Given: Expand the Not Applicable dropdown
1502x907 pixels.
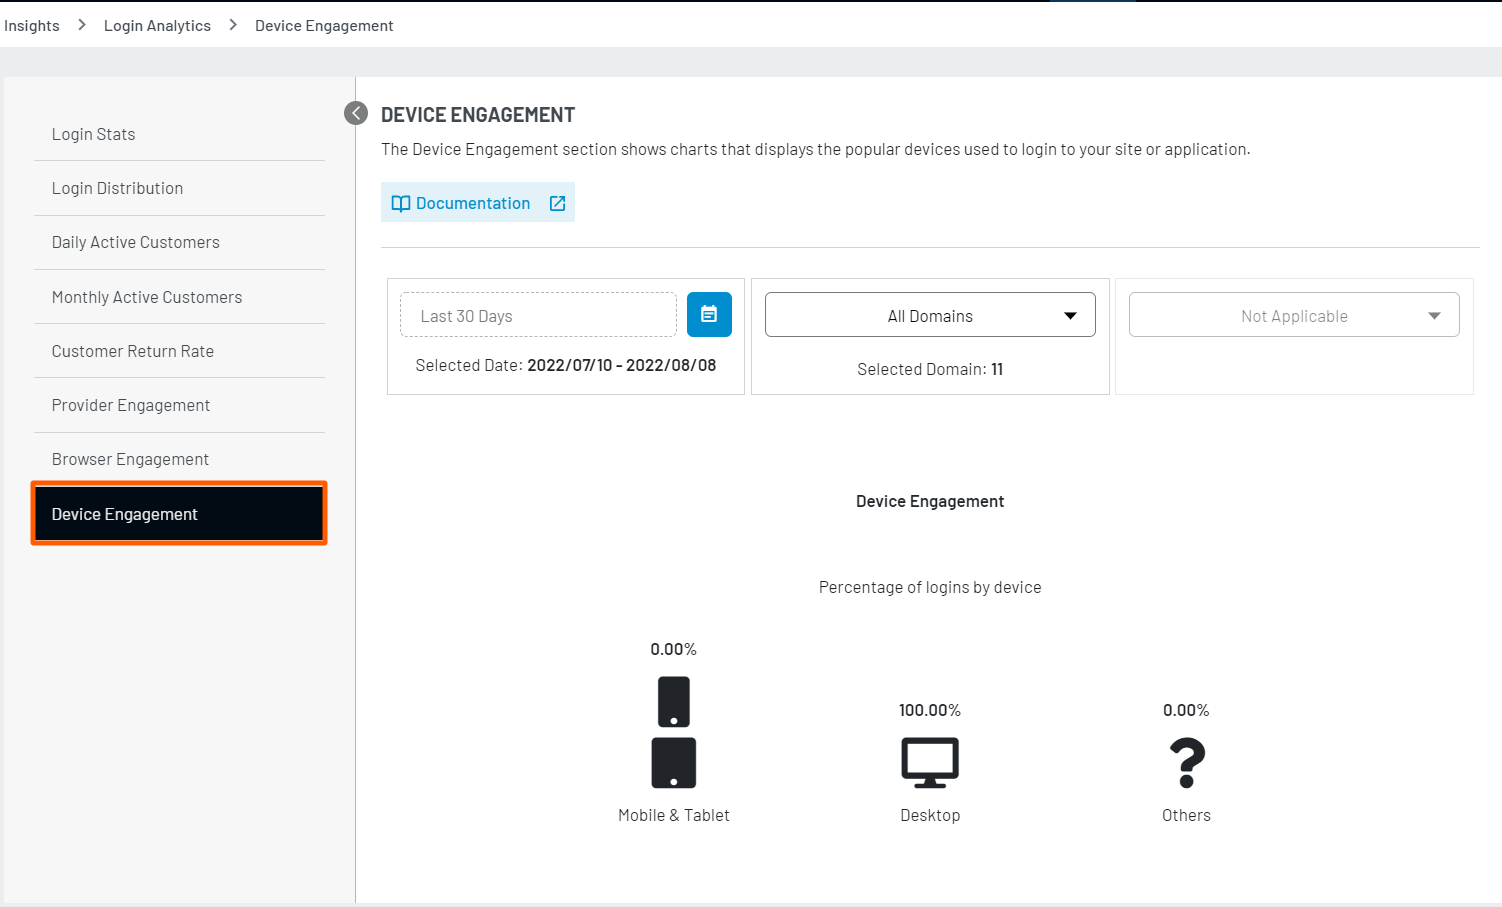Looking at the screenshot, I should click(x=1293, y=314).
